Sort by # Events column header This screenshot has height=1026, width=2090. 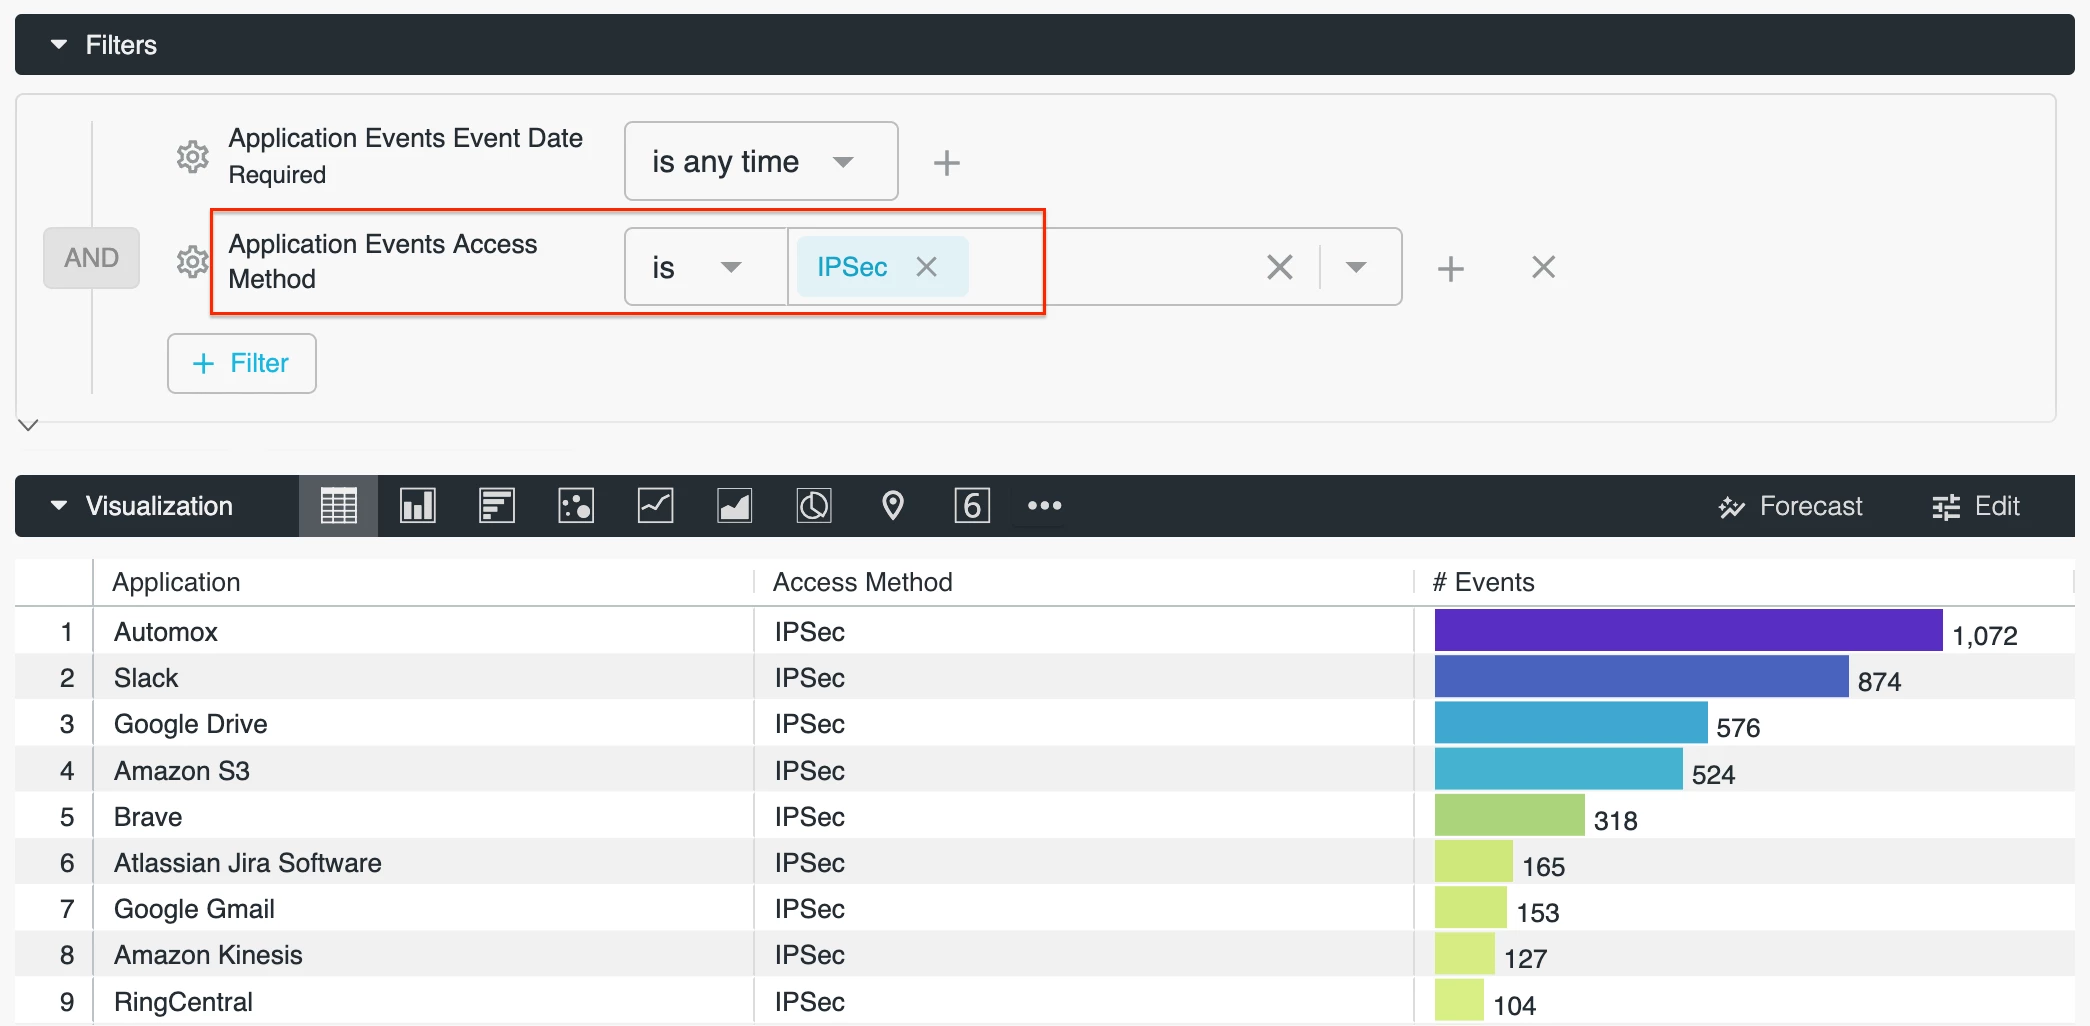pos(1483,582)
